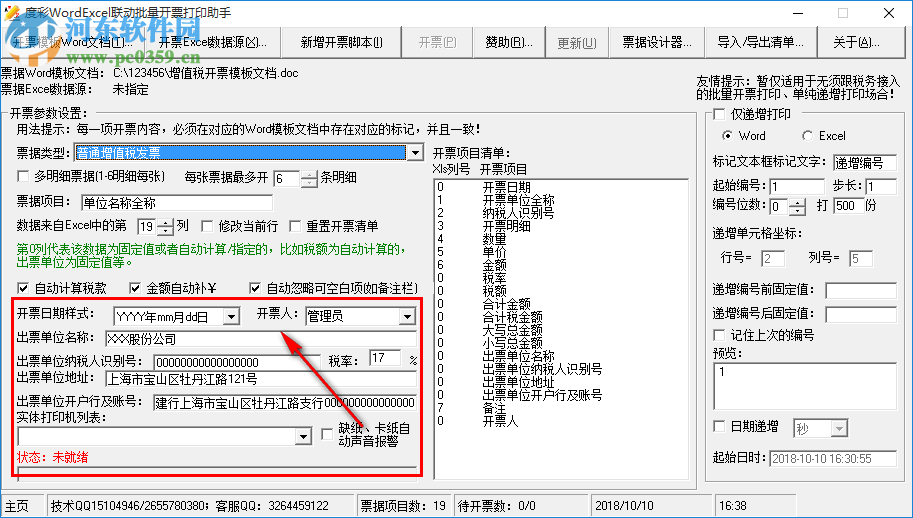Click 票据项目数: 19 status entry
This screenshot has width=913, height=518.
403,506
